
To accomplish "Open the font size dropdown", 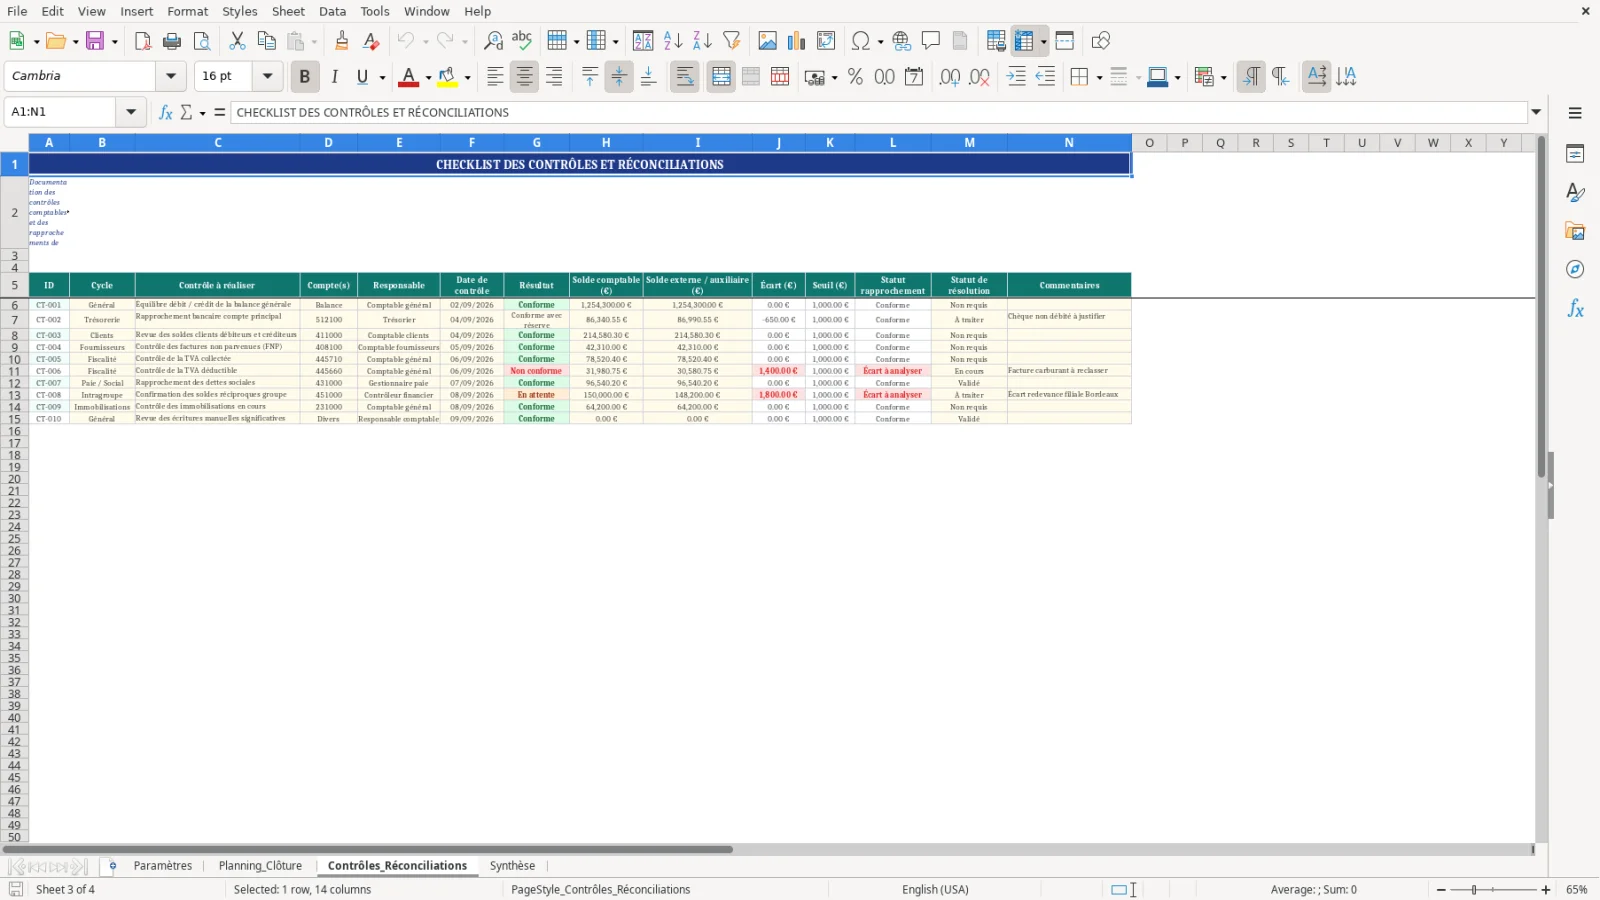I will click(267, 76).
